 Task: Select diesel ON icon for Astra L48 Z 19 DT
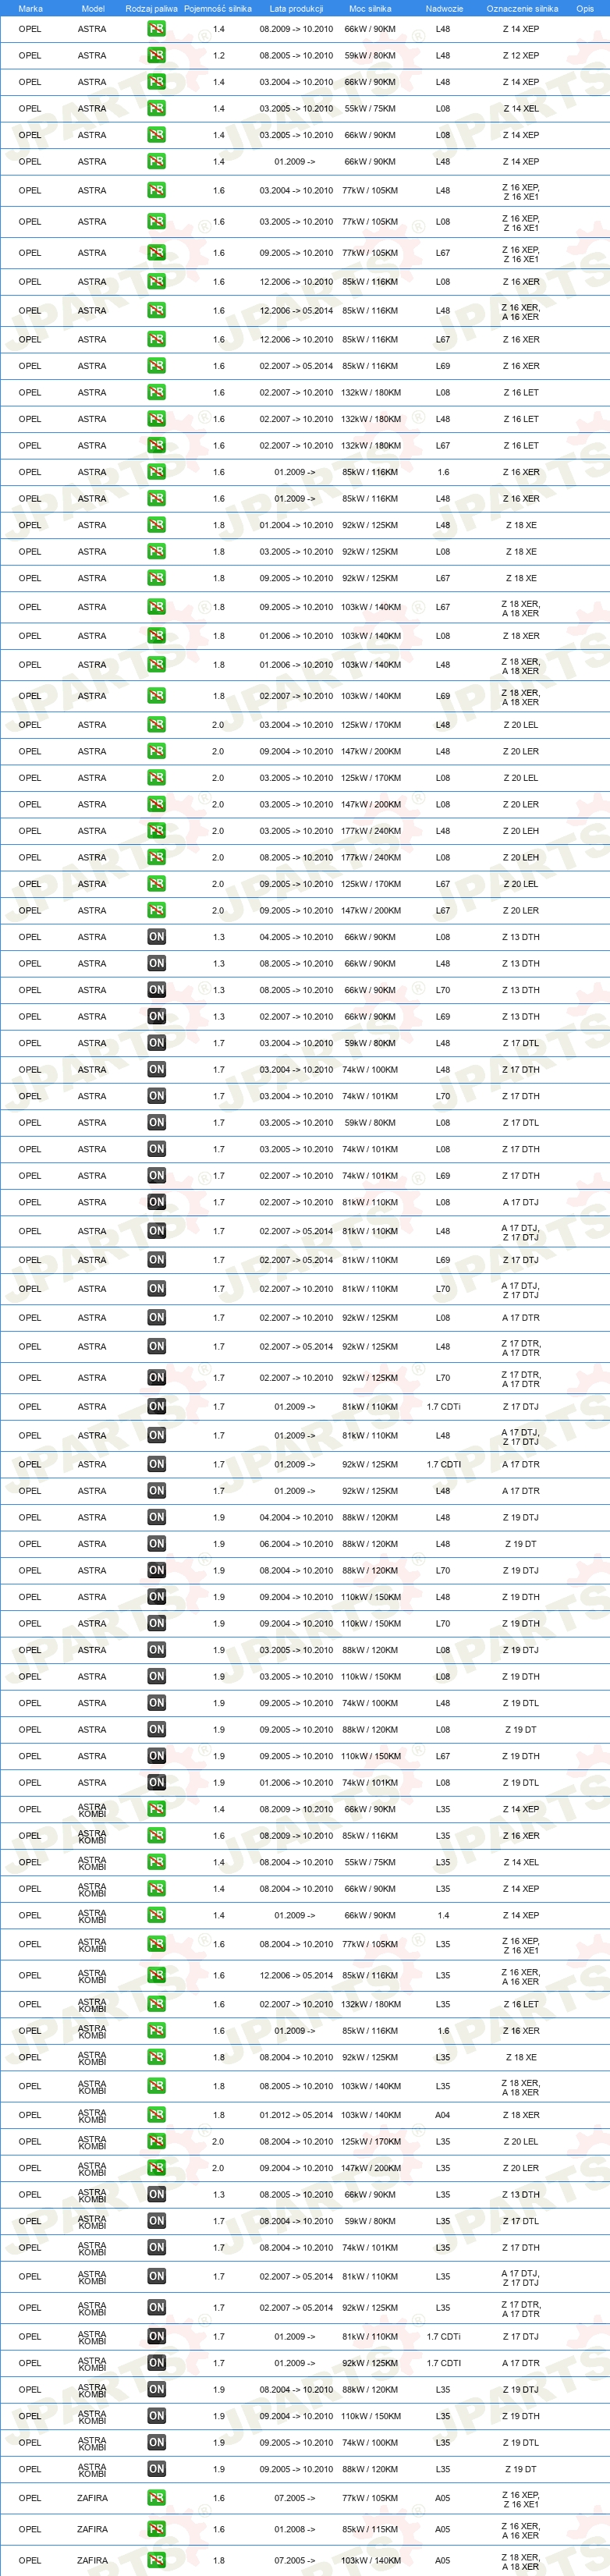pos(156,1544)
